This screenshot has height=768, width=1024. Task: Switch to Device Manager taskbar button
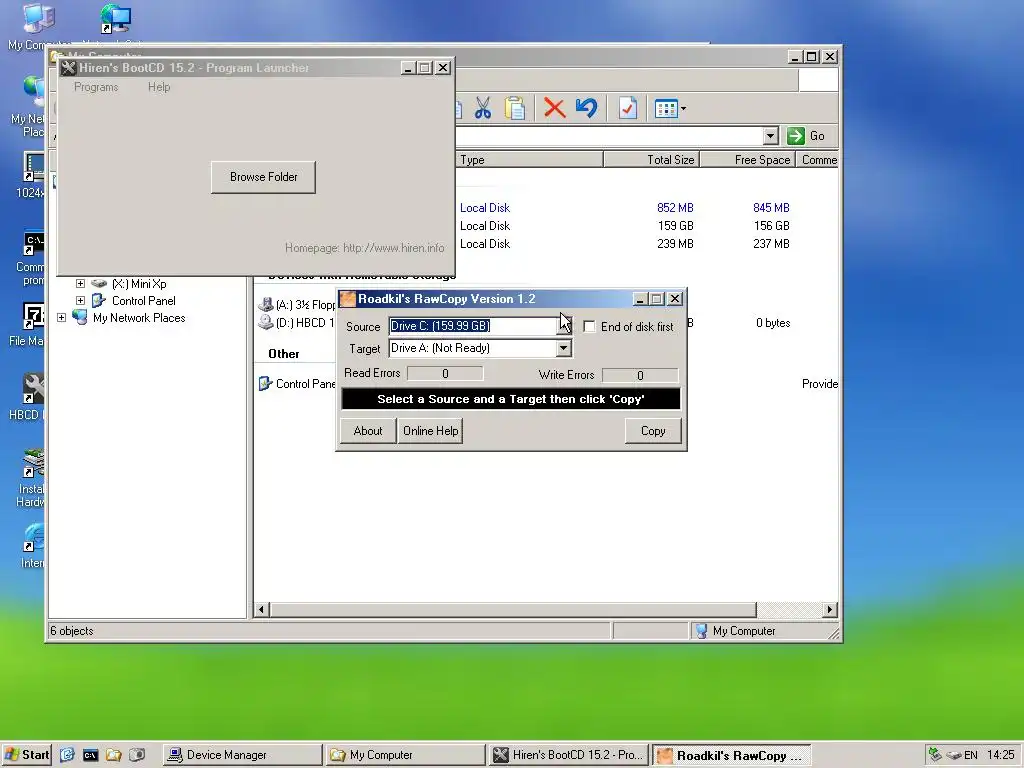pyautogui.click(x=242, y=755)
